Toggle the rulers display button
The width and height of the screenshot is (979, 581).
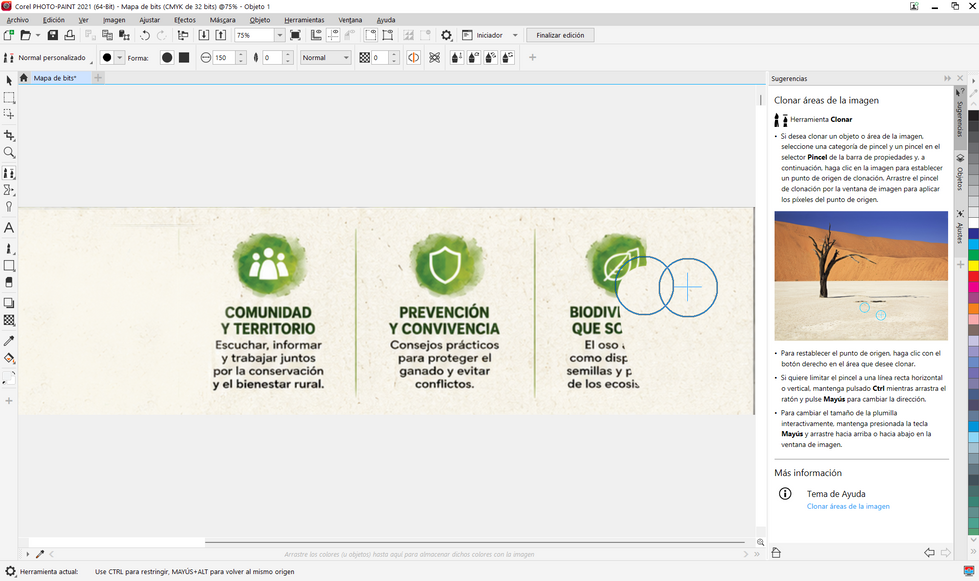coord(316,35)
